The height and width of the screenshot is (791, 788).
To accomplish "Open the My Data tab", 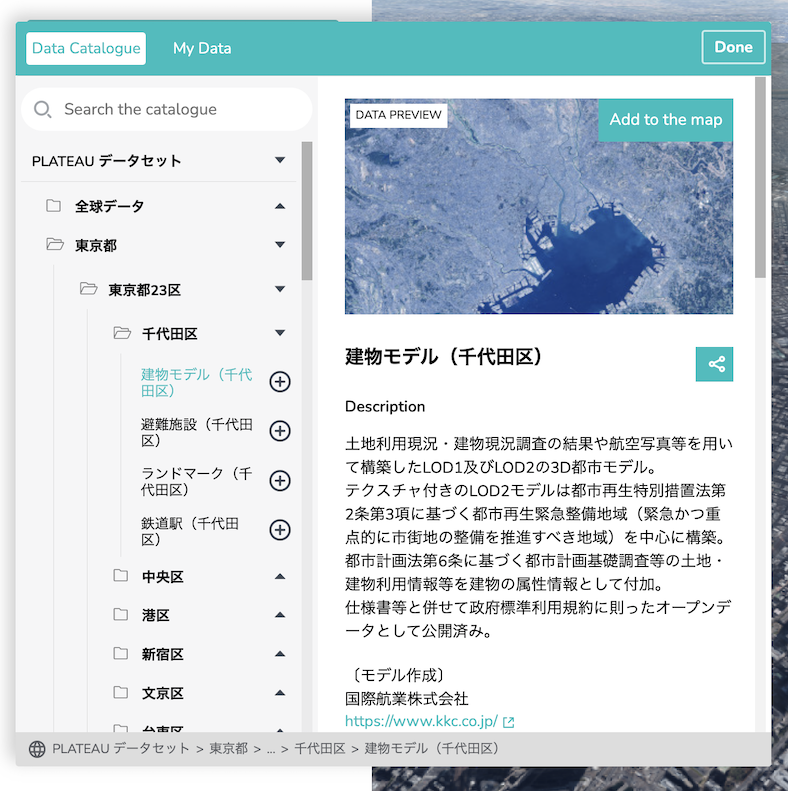I will [202, 48].
